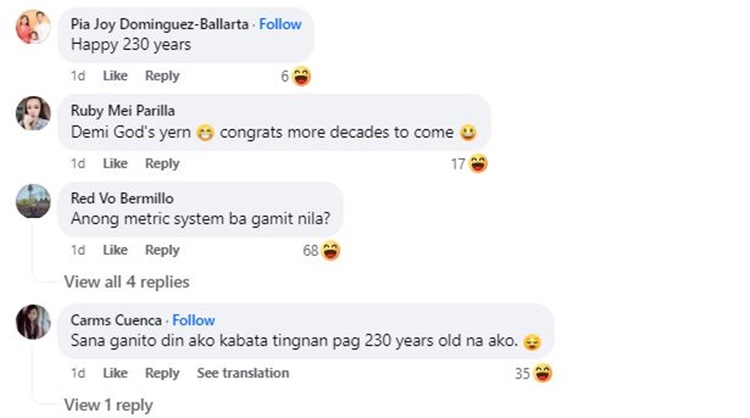The image size is (750, 418).
Task: See translation of Carms Cuenca's comment
Action: coord(243,373)
